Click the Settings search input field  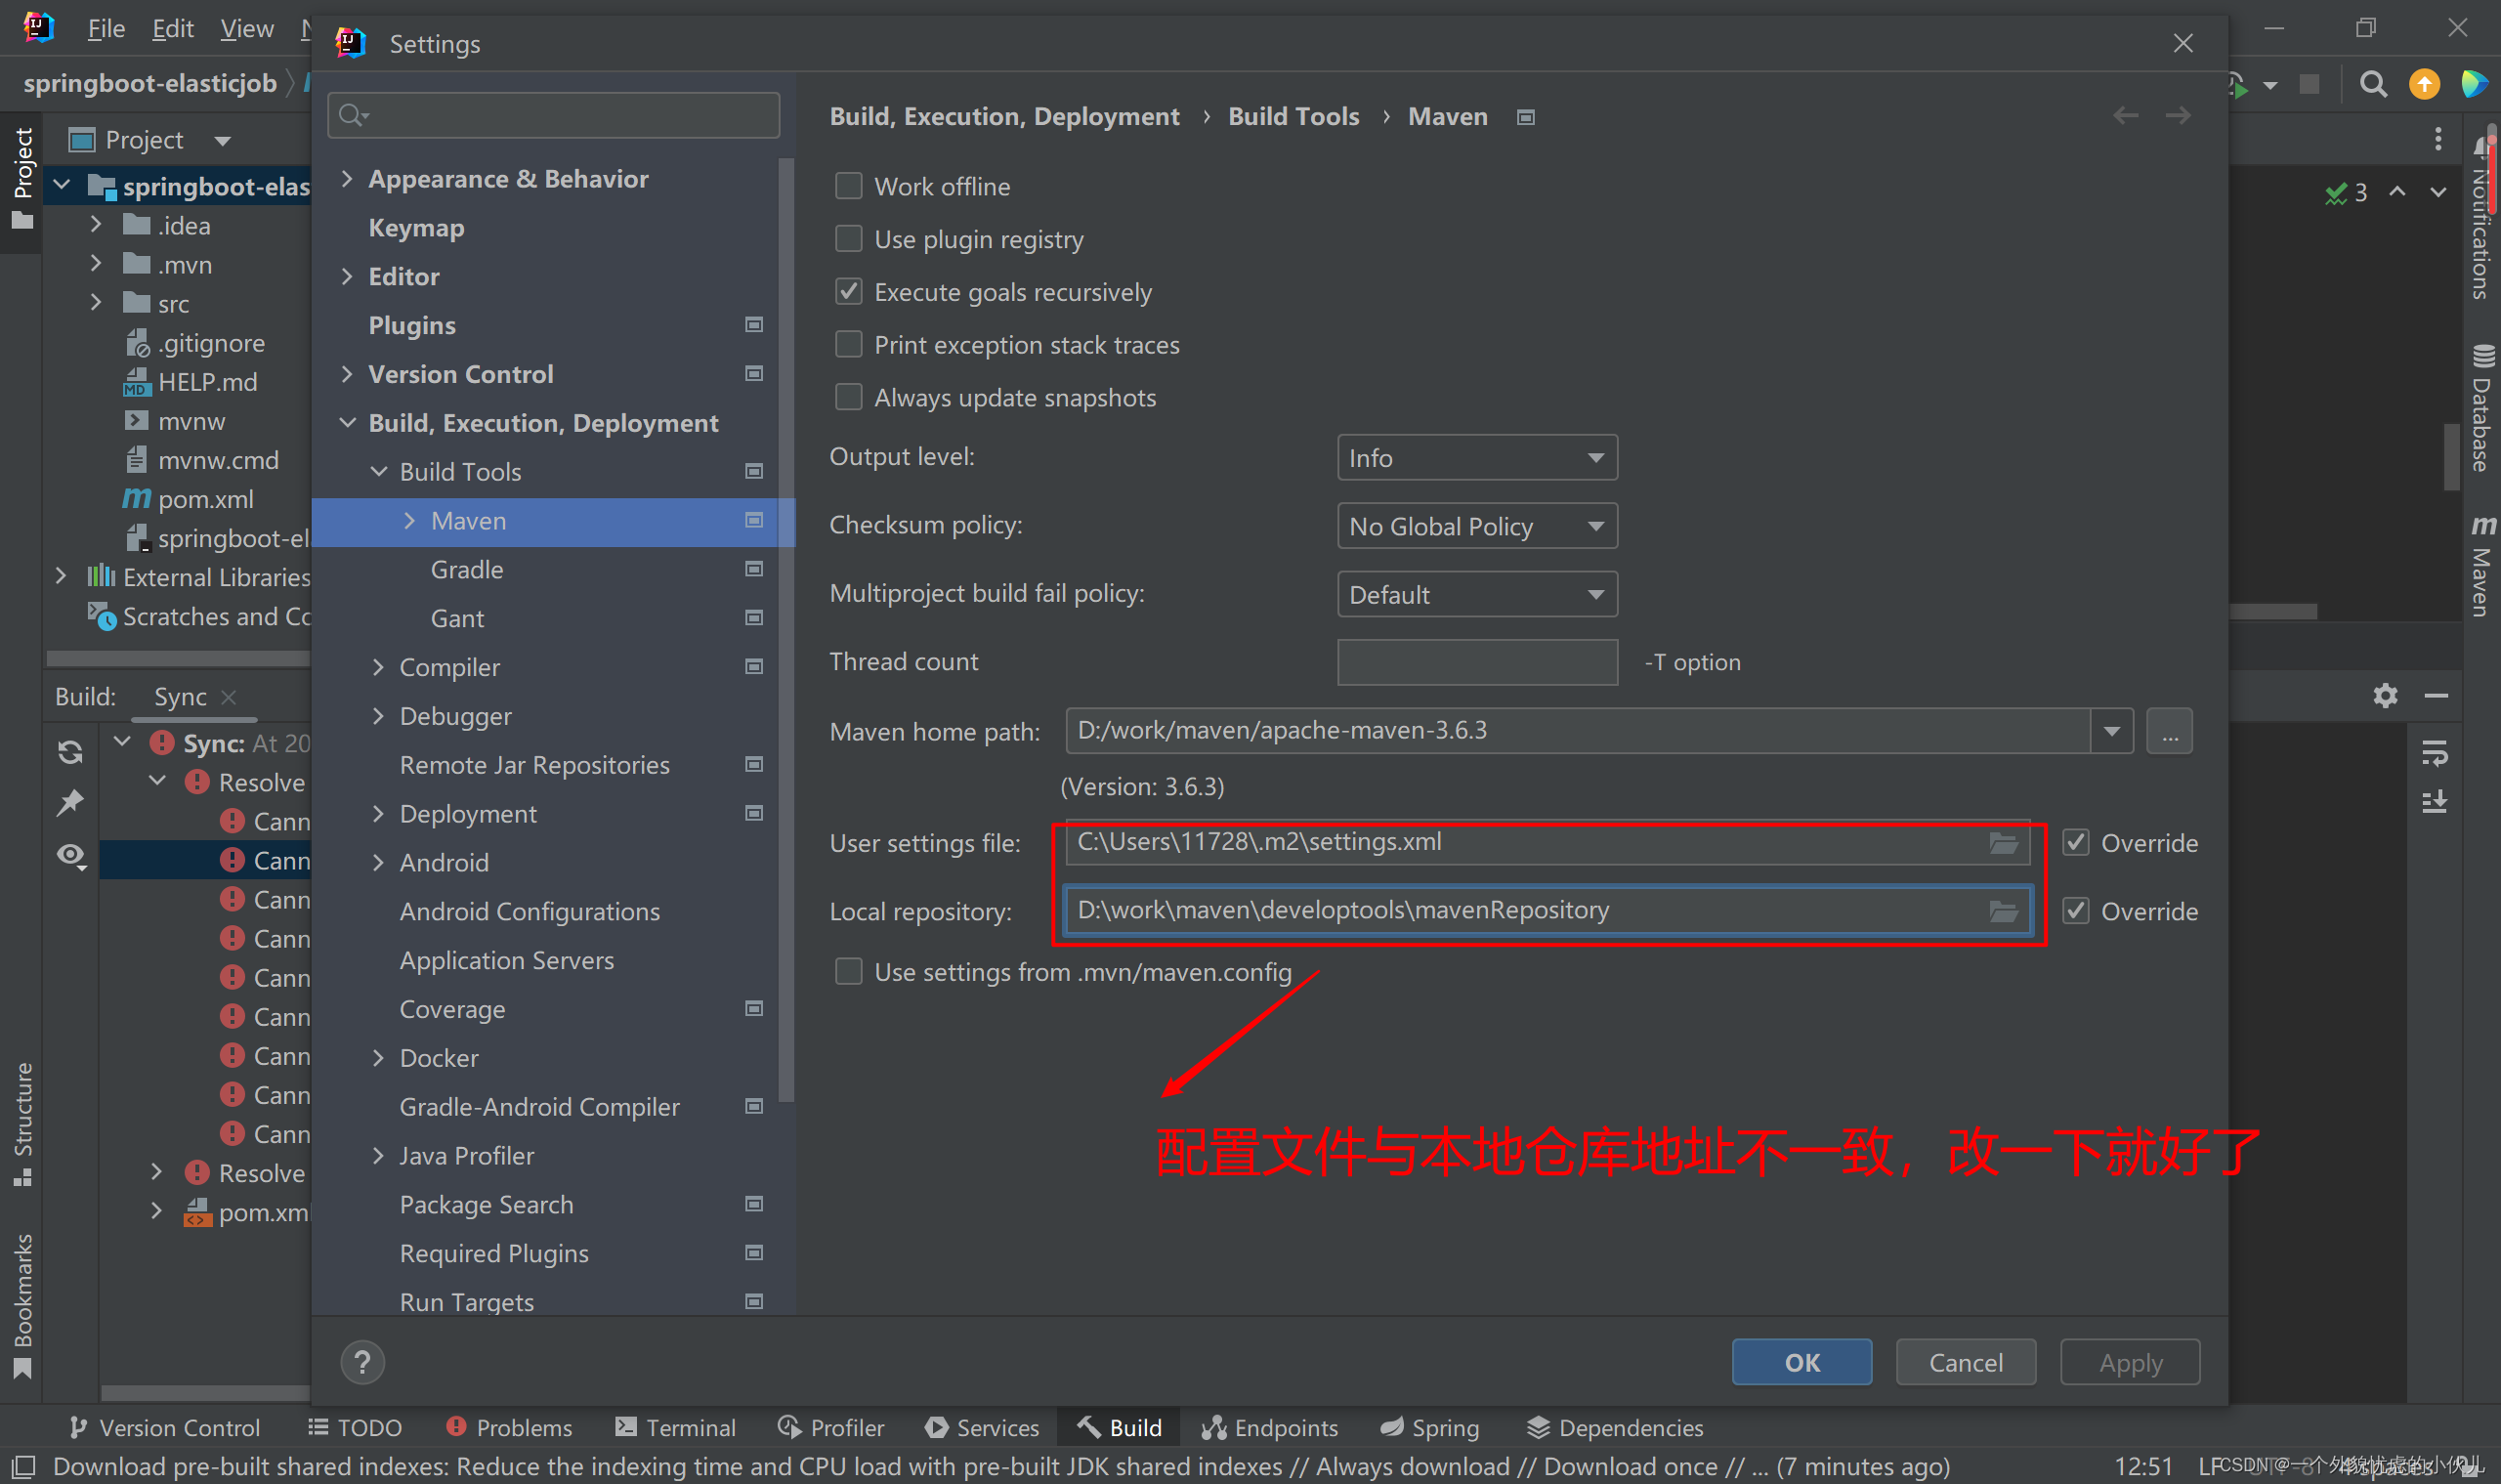(x=553, y=115)
